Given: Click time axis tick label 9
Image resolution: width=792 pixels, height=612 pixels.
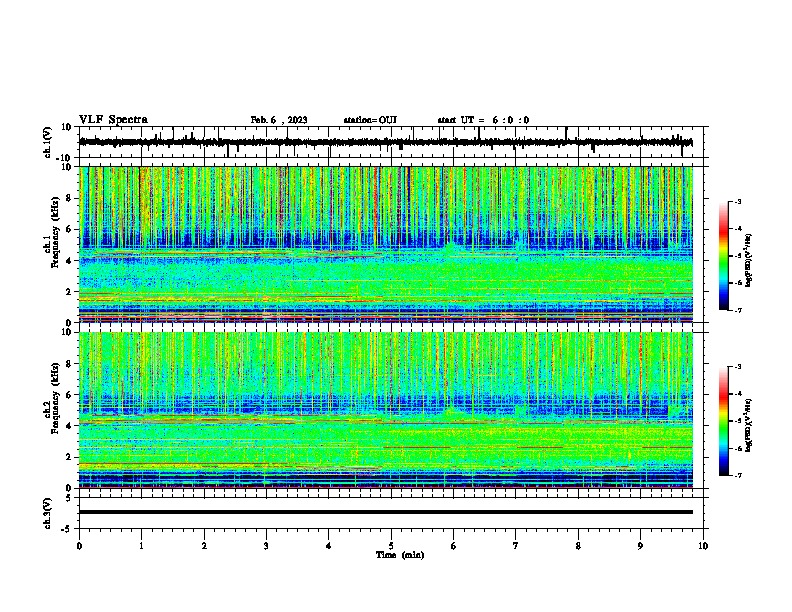Looking at the screenshot, I should [640, 546].
